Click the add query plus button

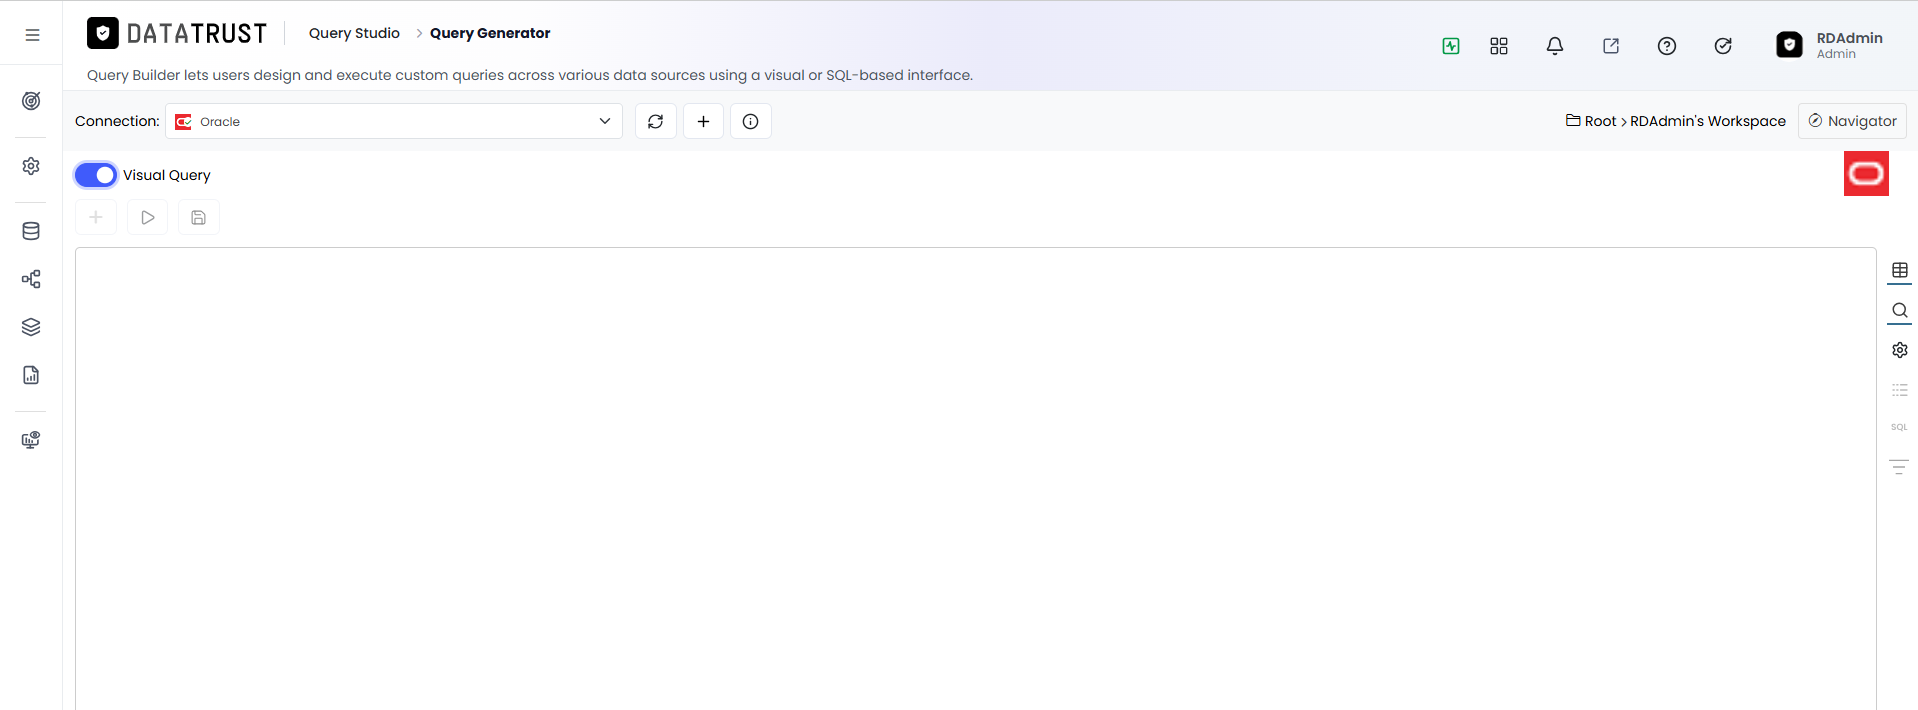(x=96, y=217)
